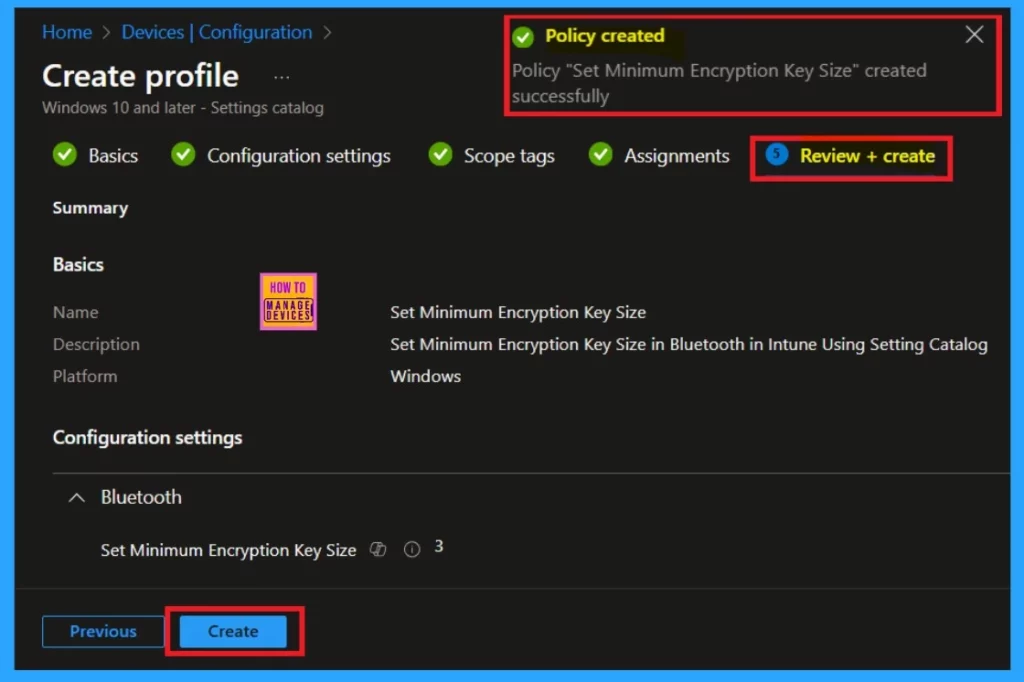Click the 'Policy created' notification title

coord(605,35)
